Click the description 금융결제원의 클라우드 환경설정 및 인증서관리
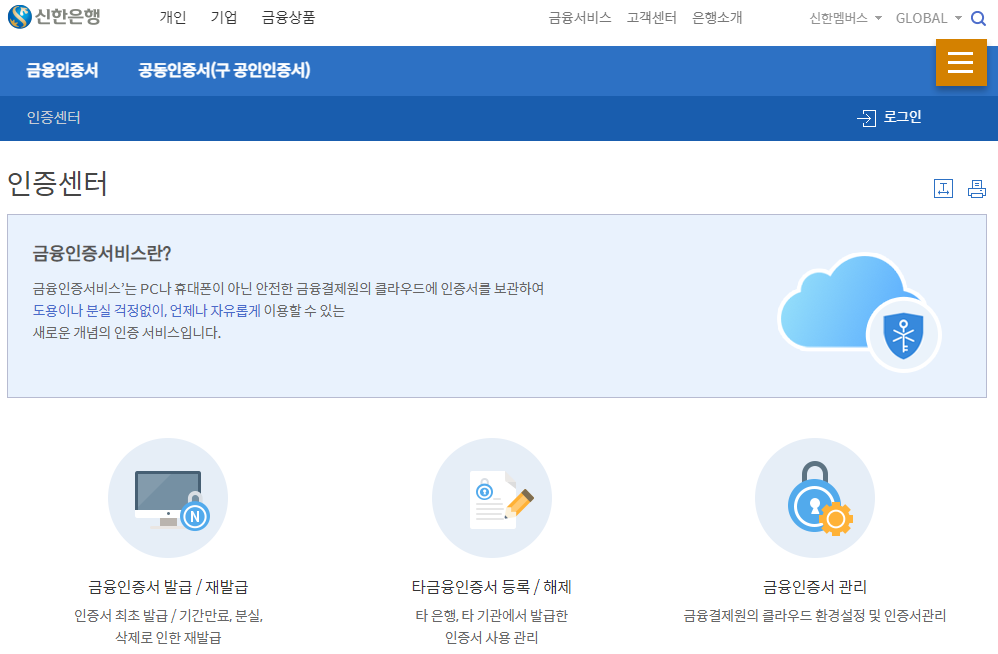 815,616
